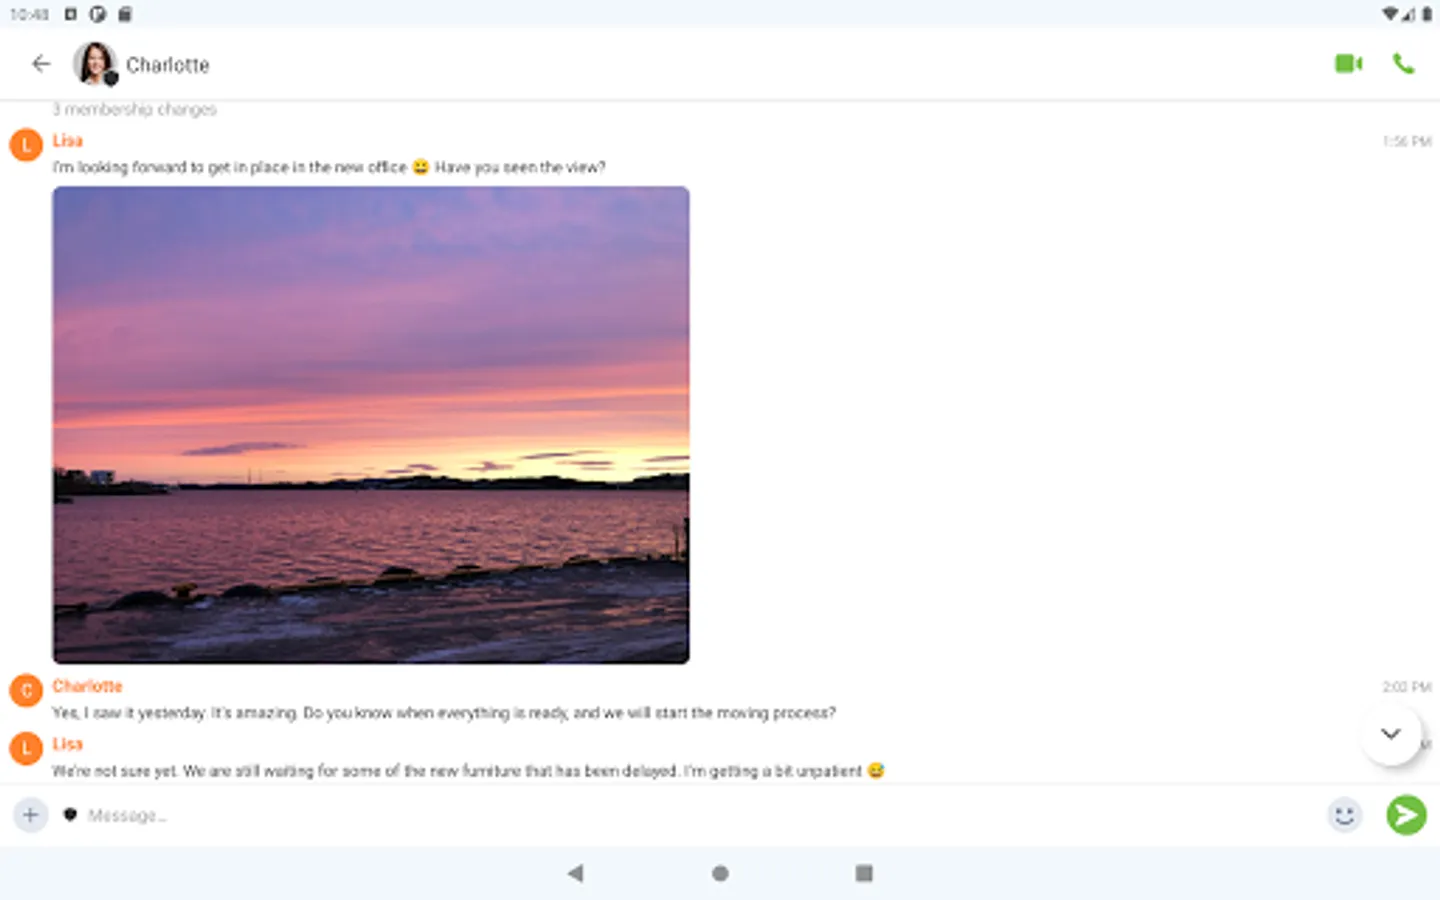
Task: Tap the Charlotte room title in header
Action: (167, 65)
